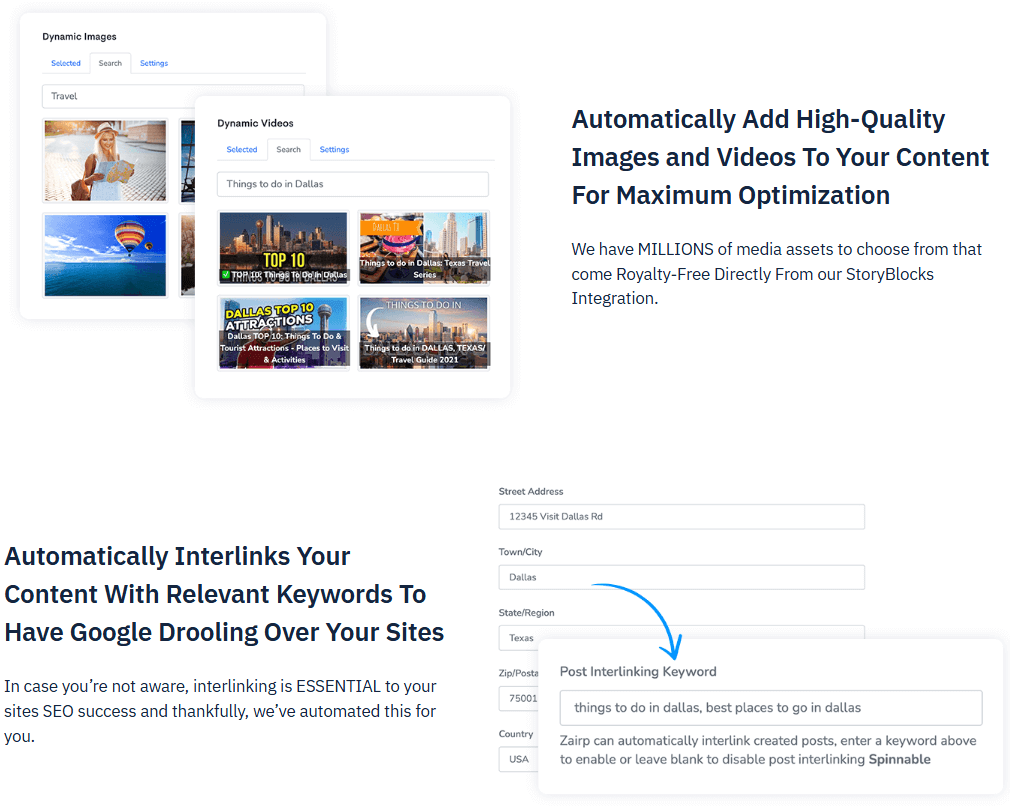The width and height of the screenshot is (1010, 806).
Task: Select the Dallas Top 10 Attractions video
Action: [284, 332]
